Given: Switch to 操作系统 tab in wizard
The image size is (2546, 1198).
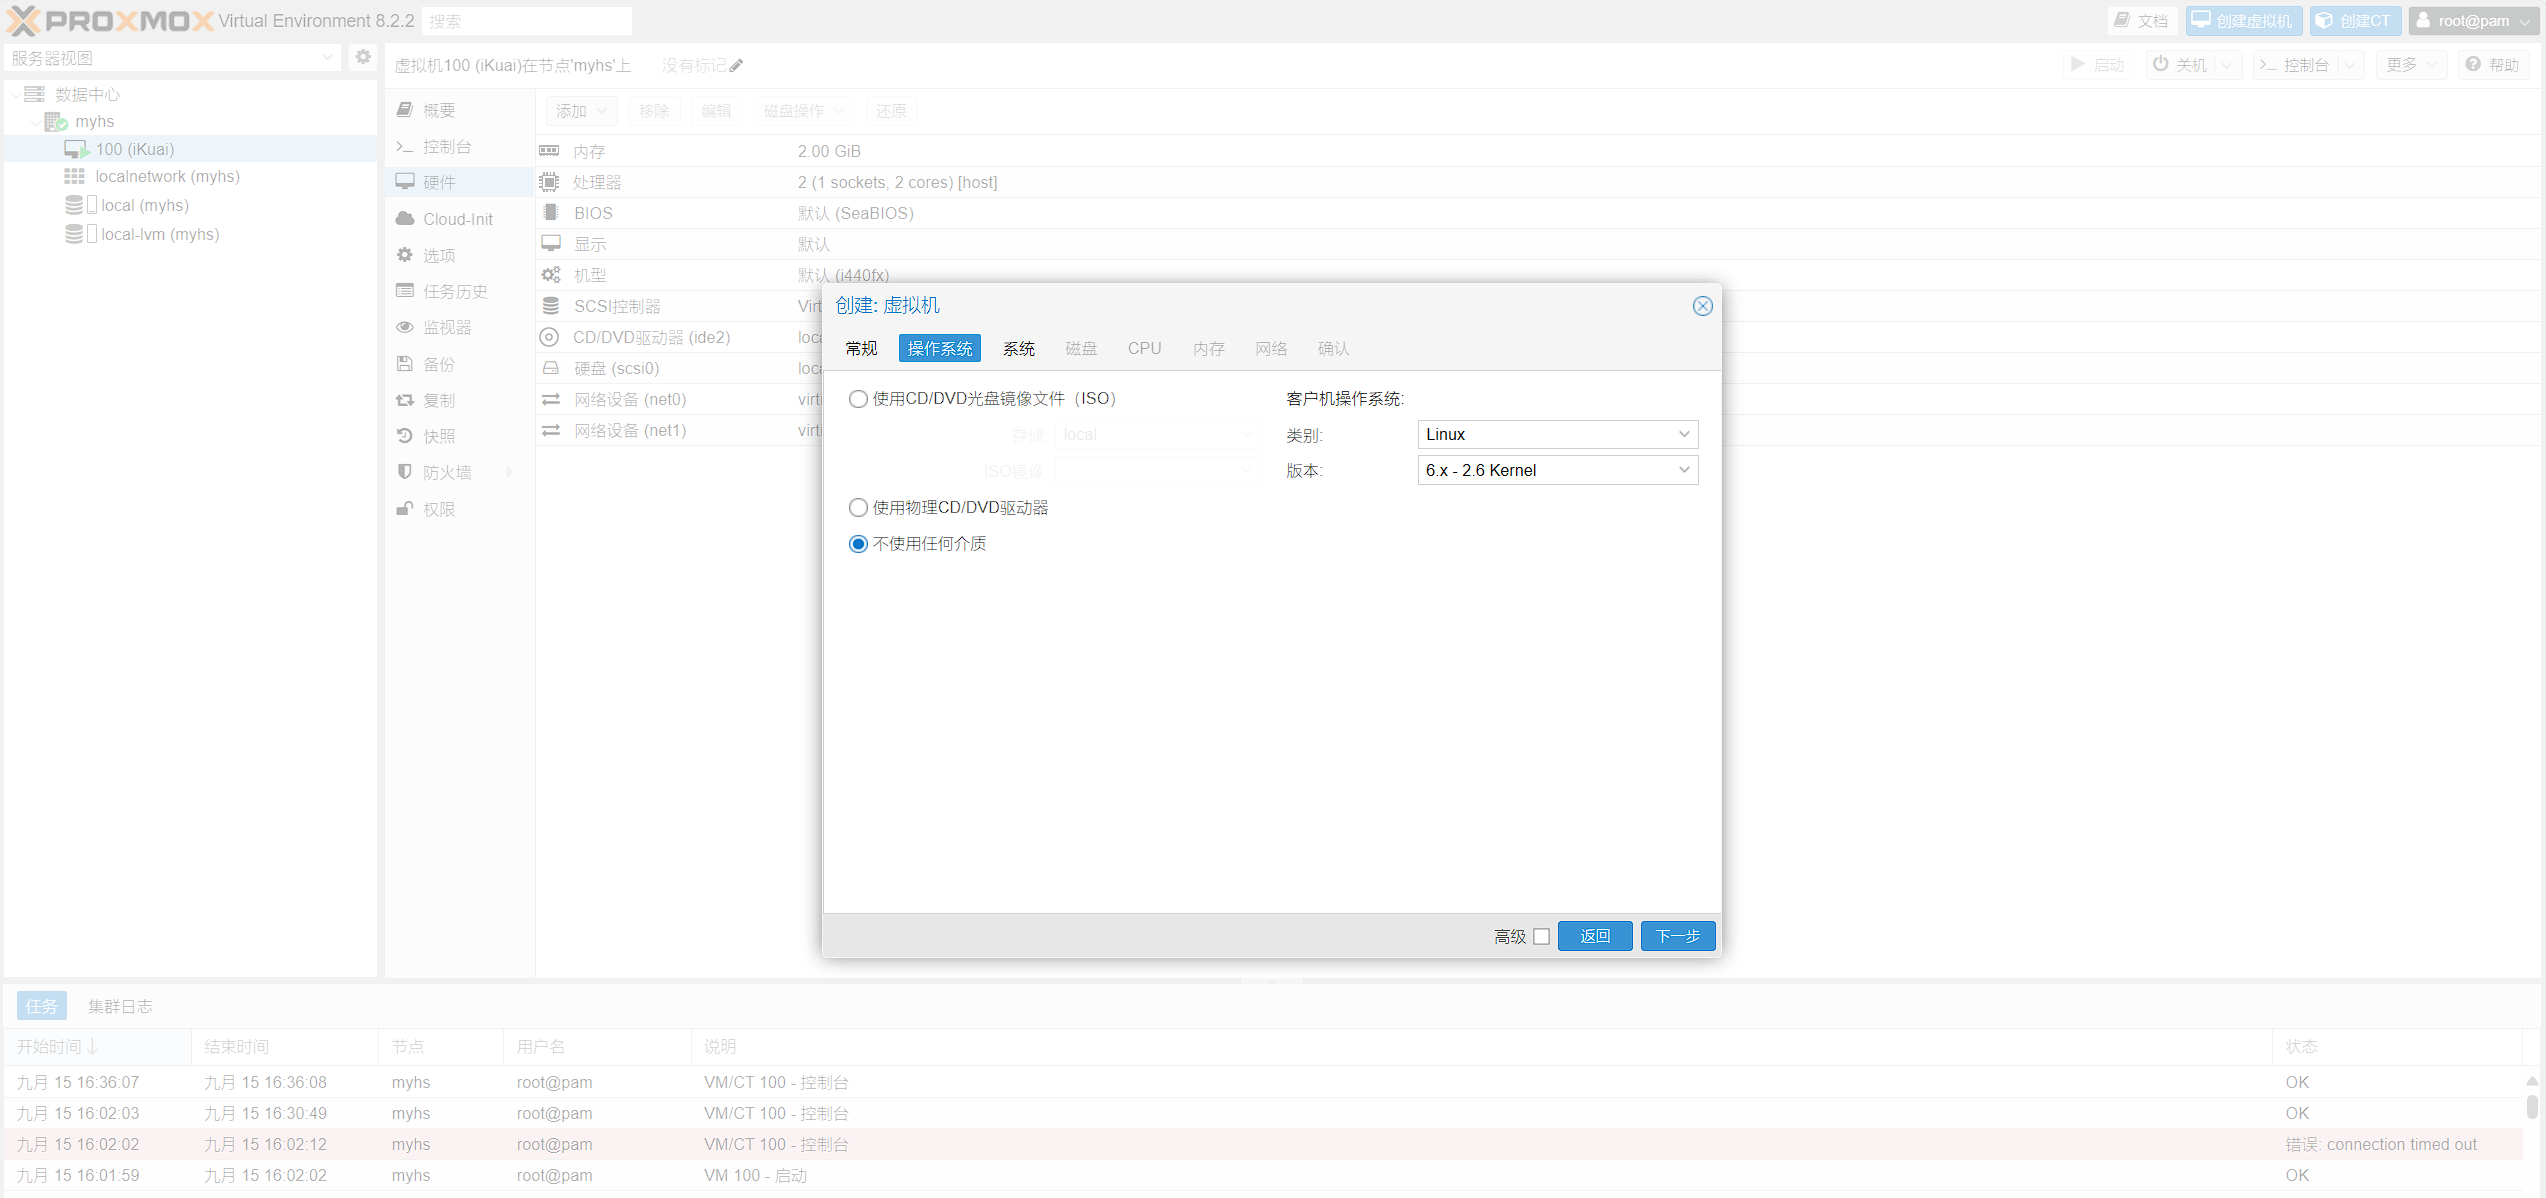Looking at the screenshot, I should click(939, 348).
